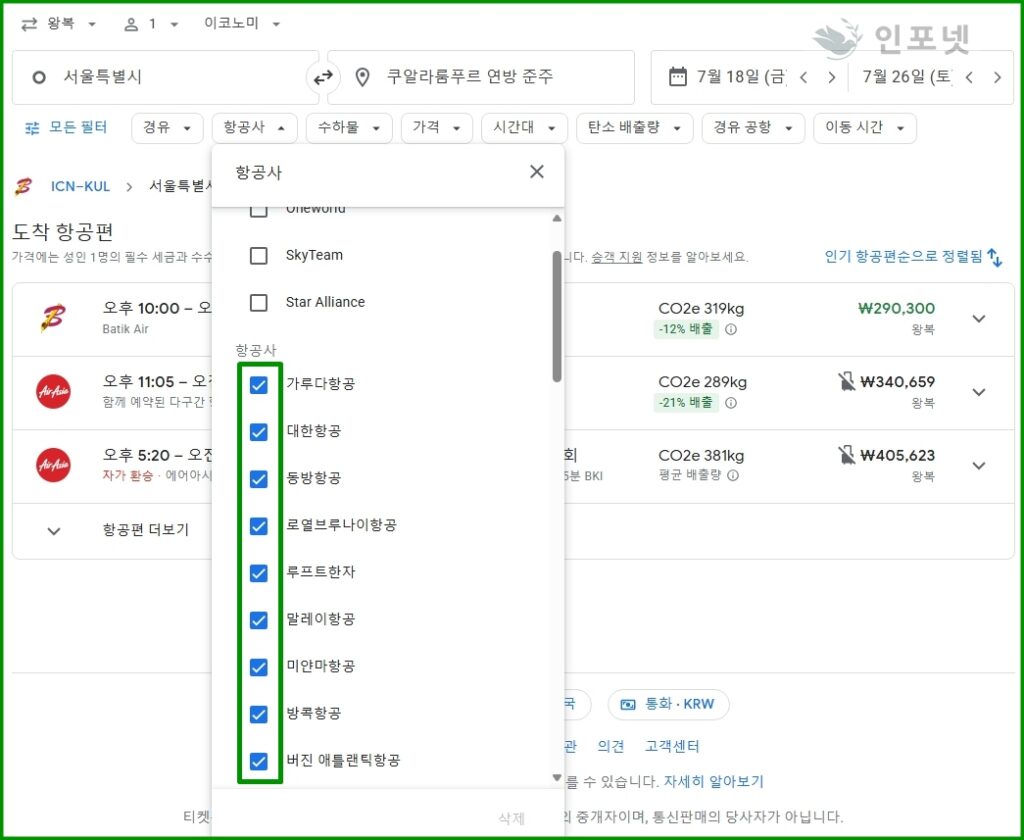Click the scrollbar up arrow in airline list
The height and width of the screenshot is (840, 1024).
tap(557, 218)
